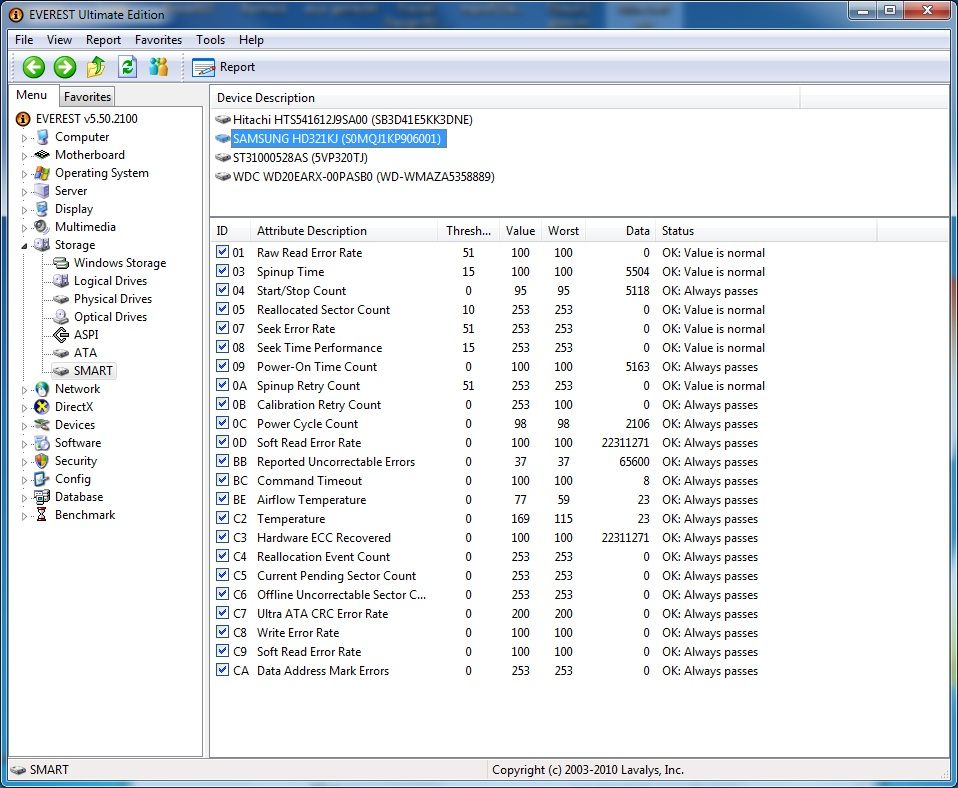Switch to the Favorites tab
Image resolution: width=958 pixels, height=788 pixels.
point(87,97)
